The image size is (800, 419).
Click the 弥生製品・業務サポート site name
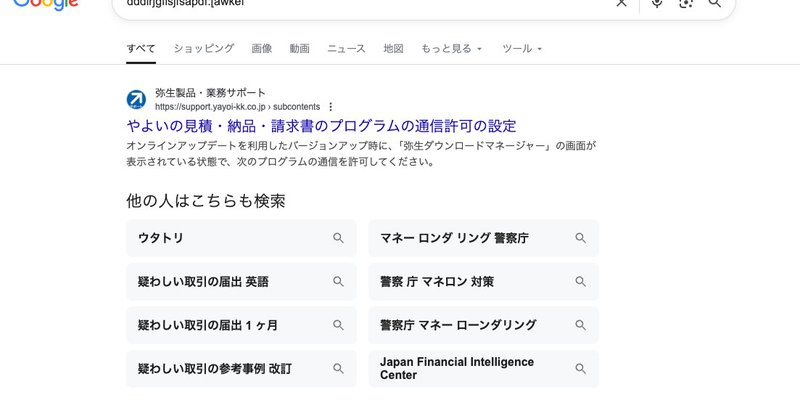pos(210,93)
